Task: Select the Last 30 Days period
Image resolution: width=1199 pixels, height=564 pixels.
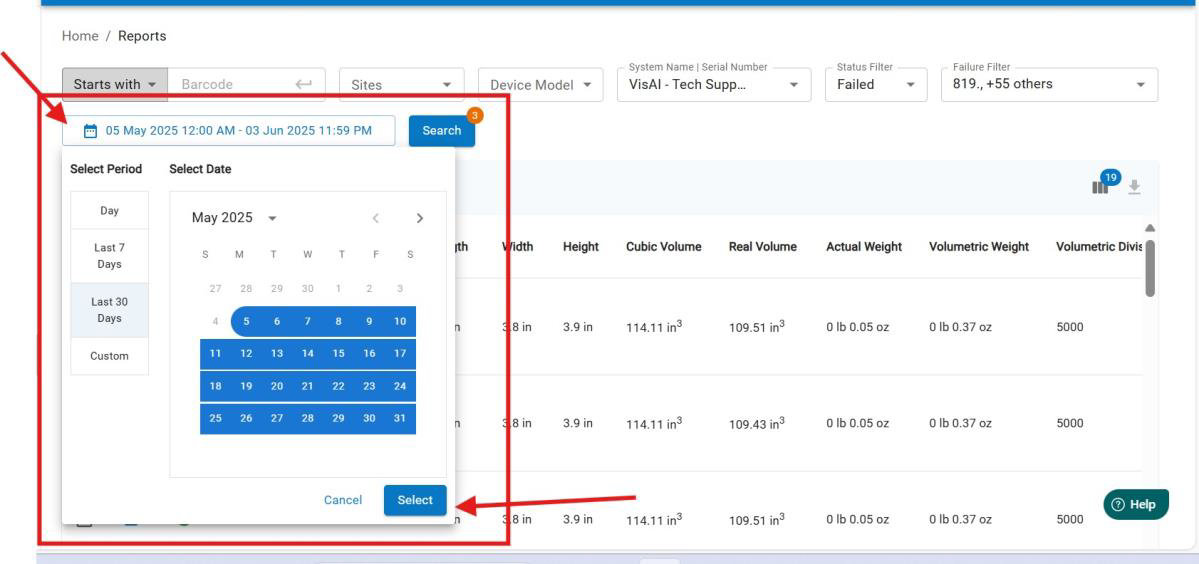Action: 109,310
